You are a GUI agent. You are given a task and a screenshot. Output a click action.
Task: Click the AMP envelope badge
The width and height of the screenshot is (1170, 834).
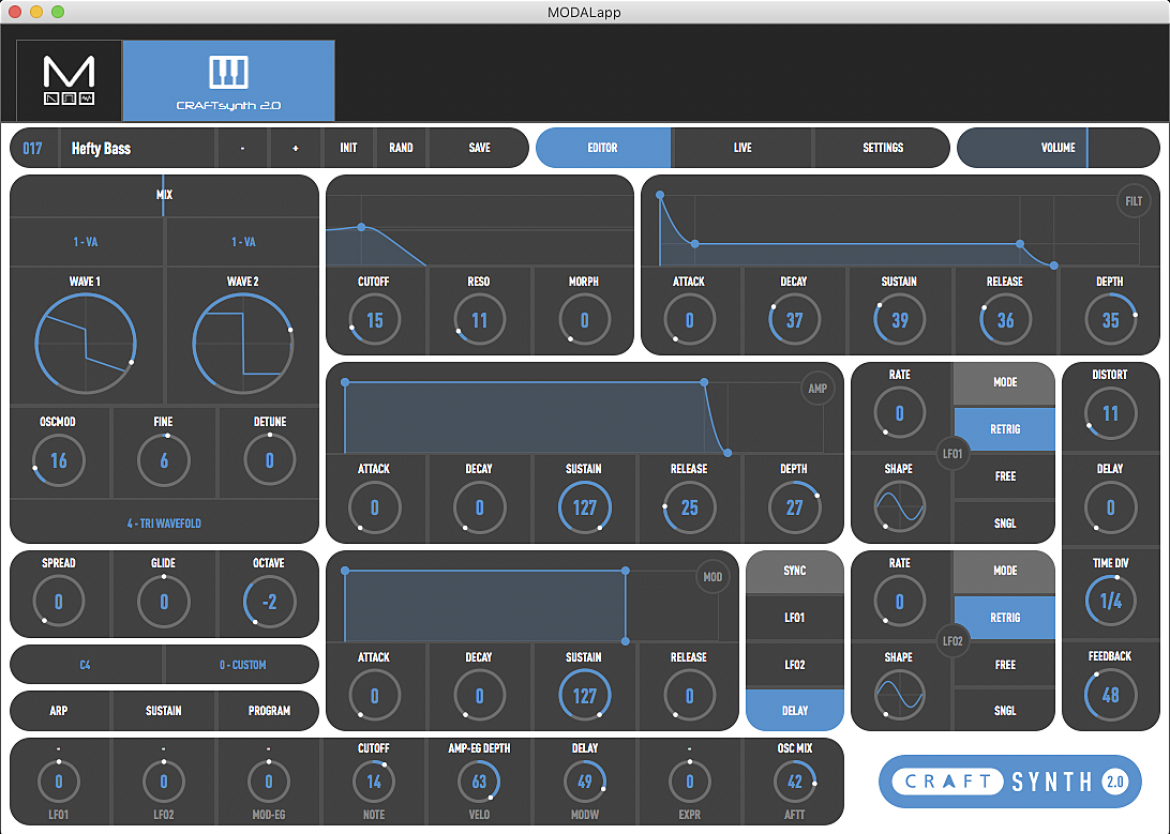pos(817,388)
